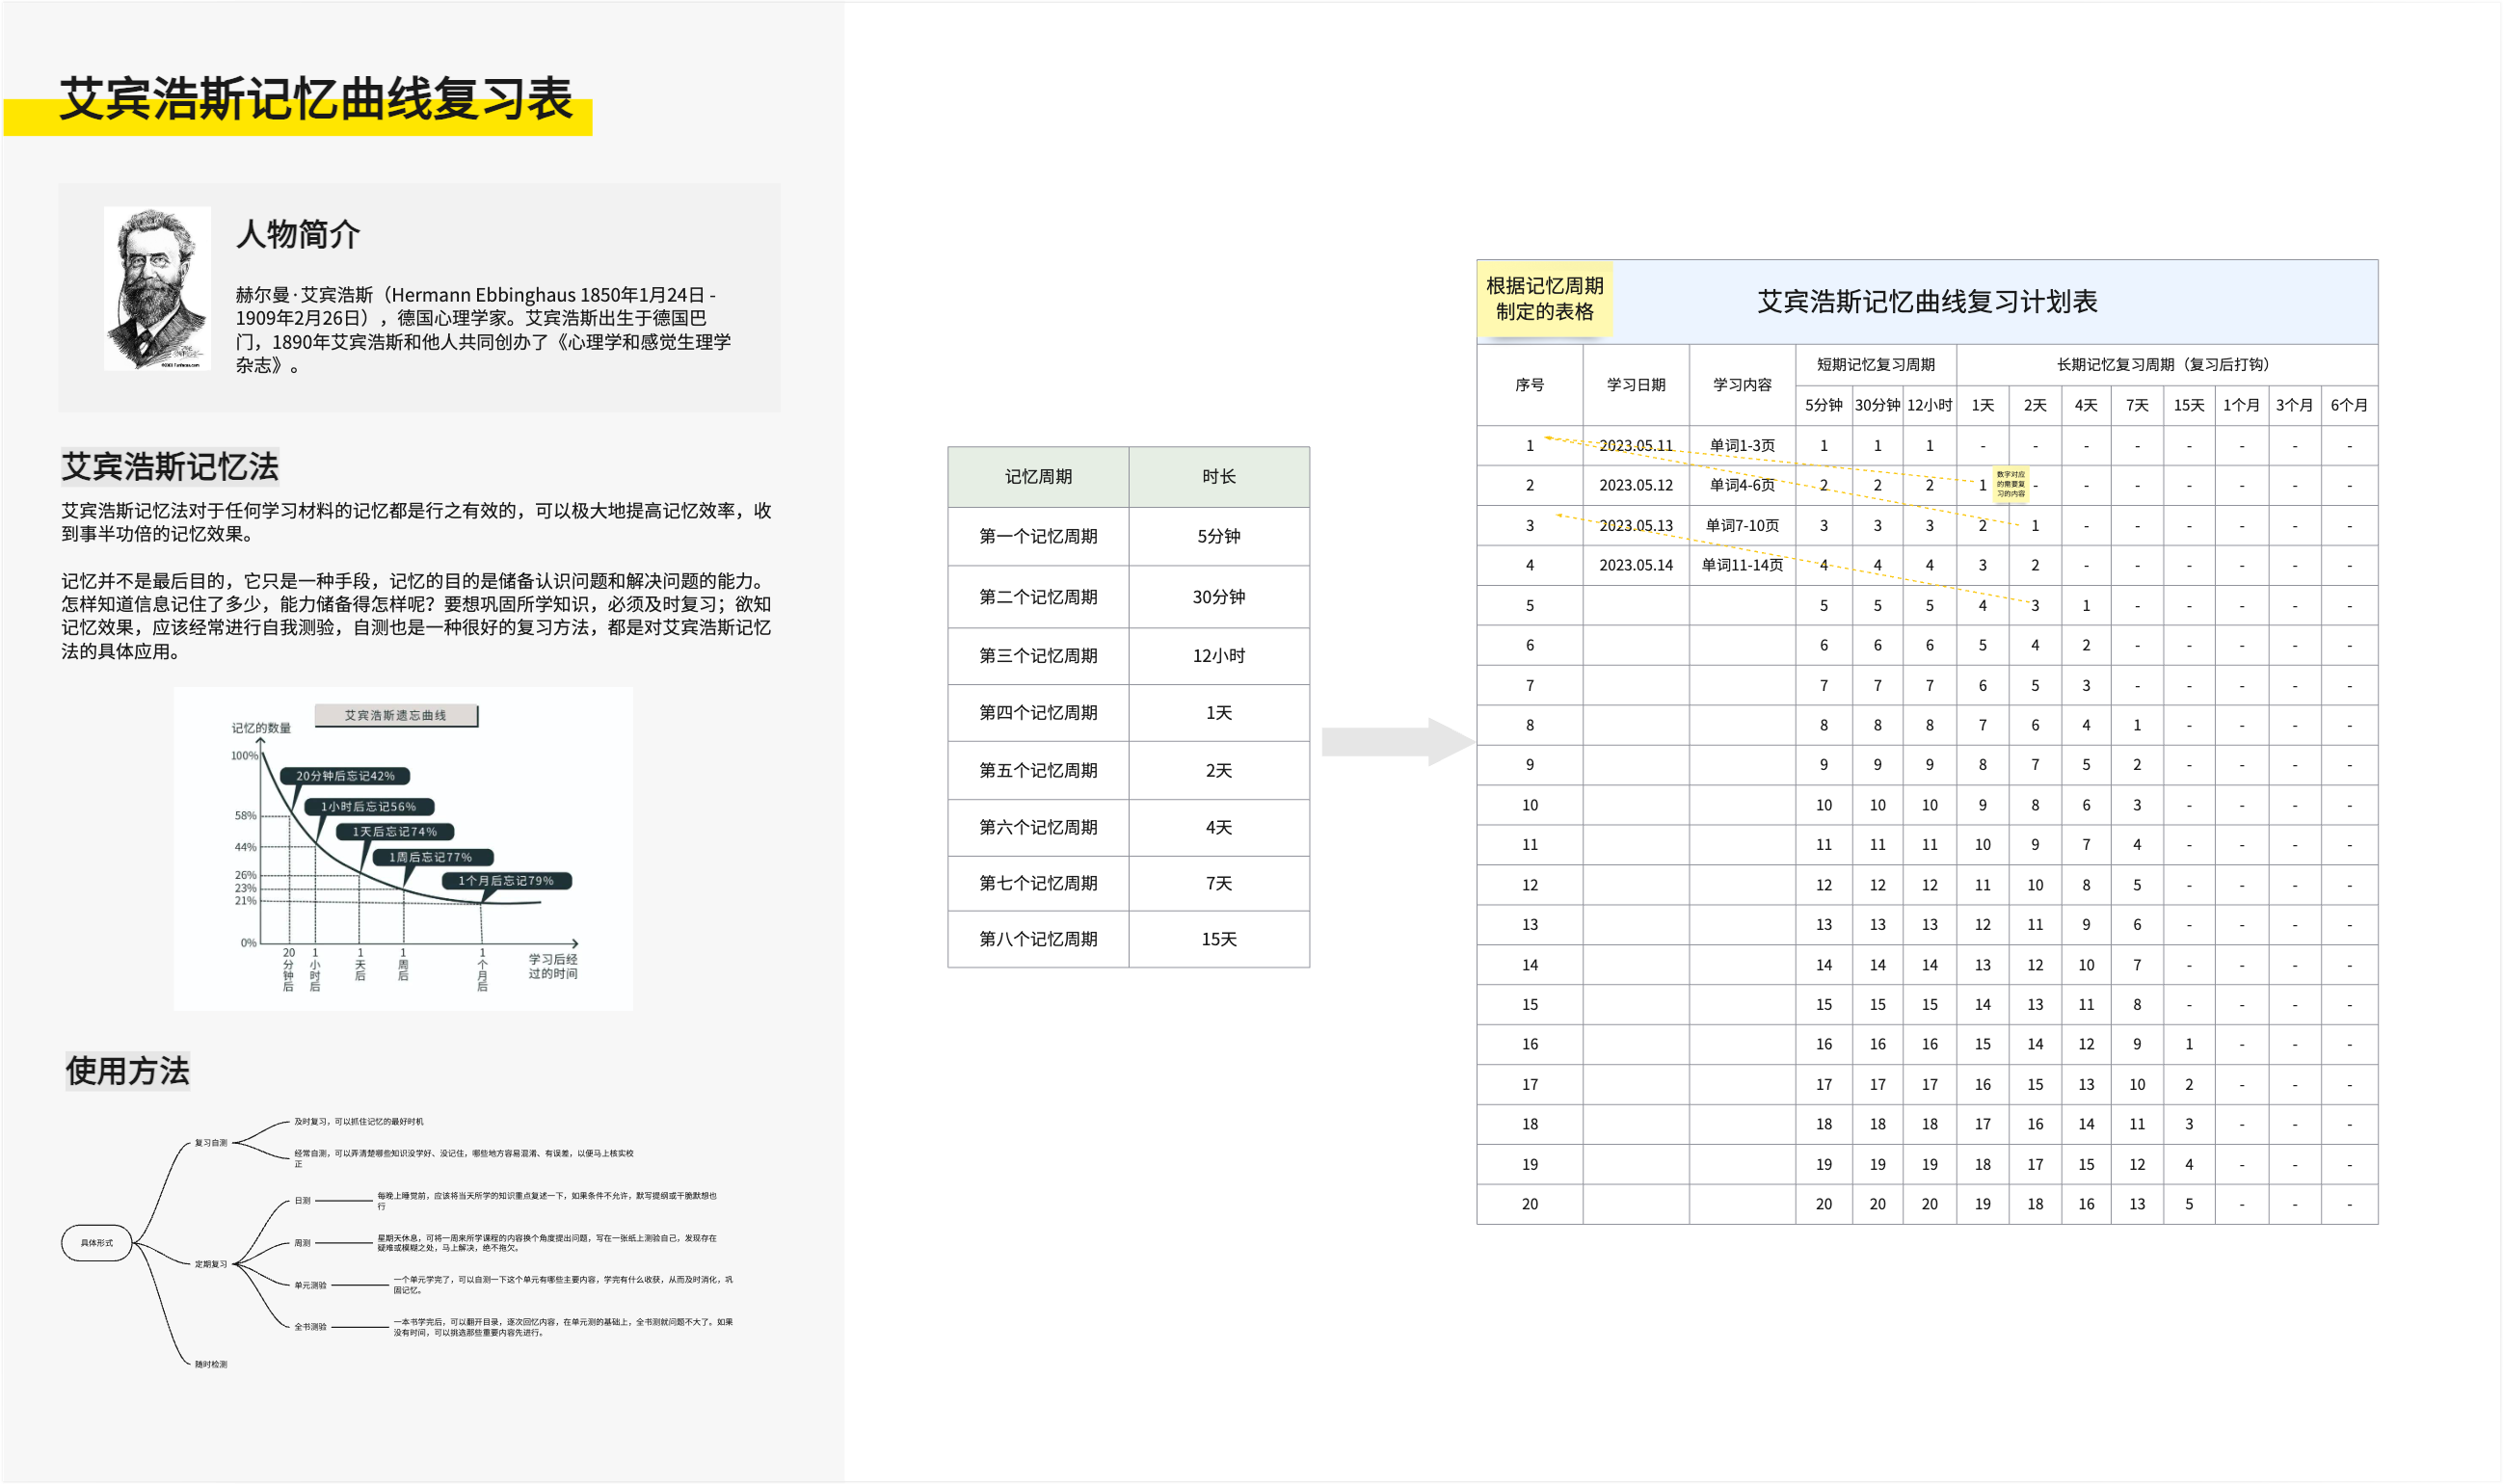Click the 单词4-6页 content cell
The height and width of the screenshot is (1484, 2503).
click(1742, 486)
